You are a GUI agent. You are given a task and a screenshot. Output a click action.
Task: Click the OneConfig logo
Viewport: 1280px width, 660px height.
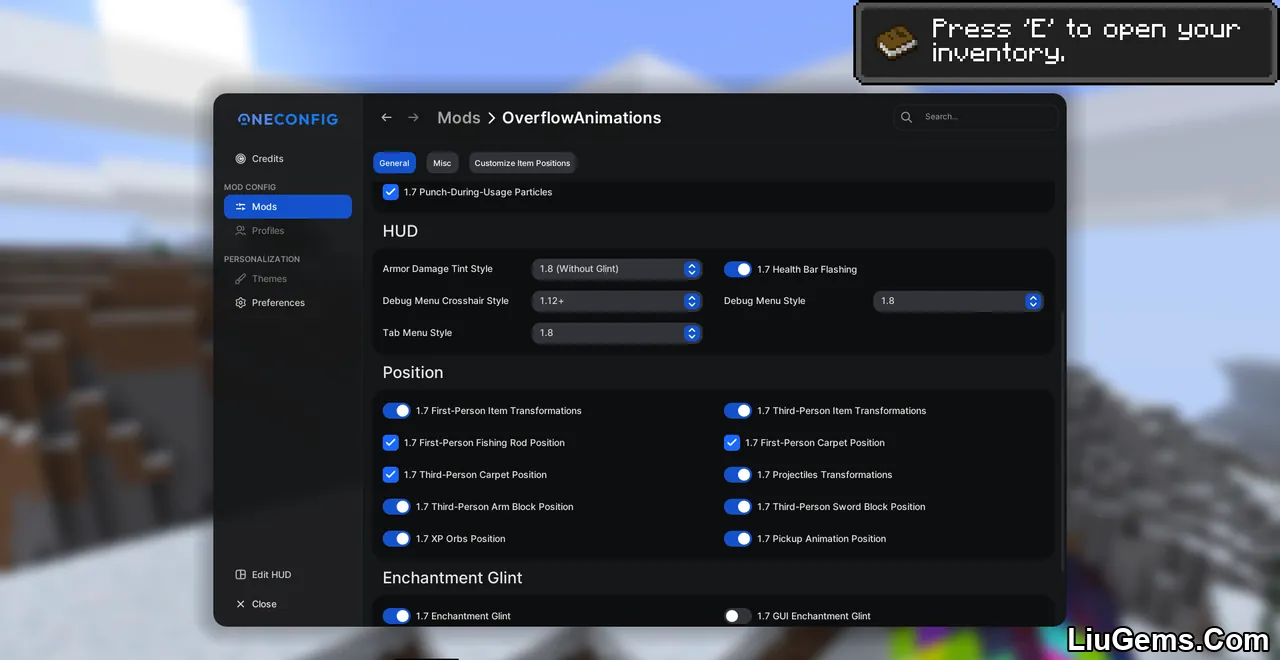coord(288,119)
